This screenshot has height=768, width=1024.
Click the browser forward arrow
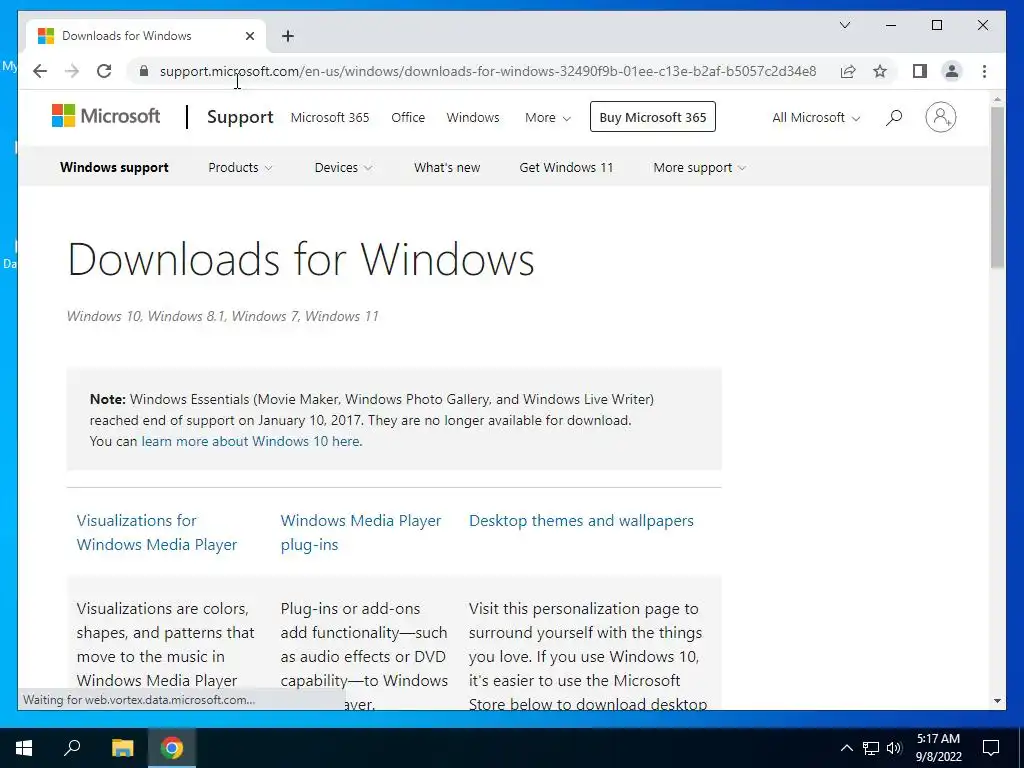click(x=72, y=71)
